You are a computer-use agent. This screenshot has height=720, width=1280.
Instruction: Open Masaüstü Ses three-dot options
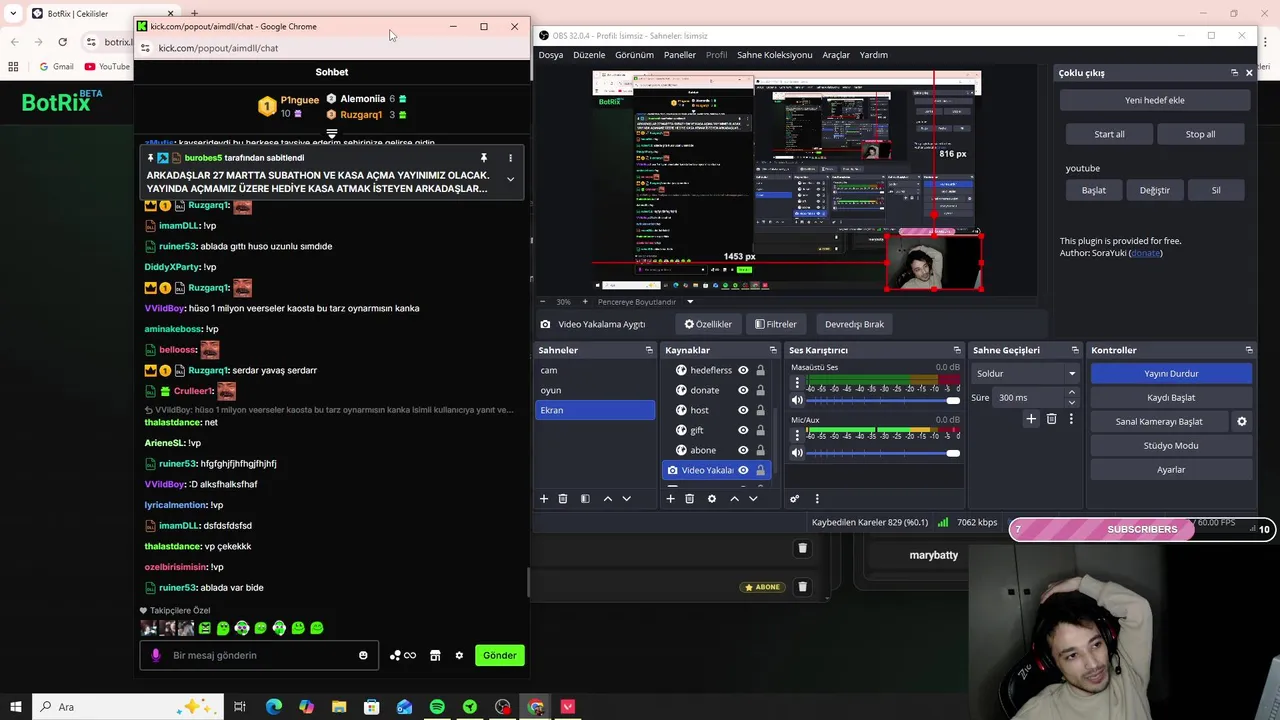pos(797,383)
